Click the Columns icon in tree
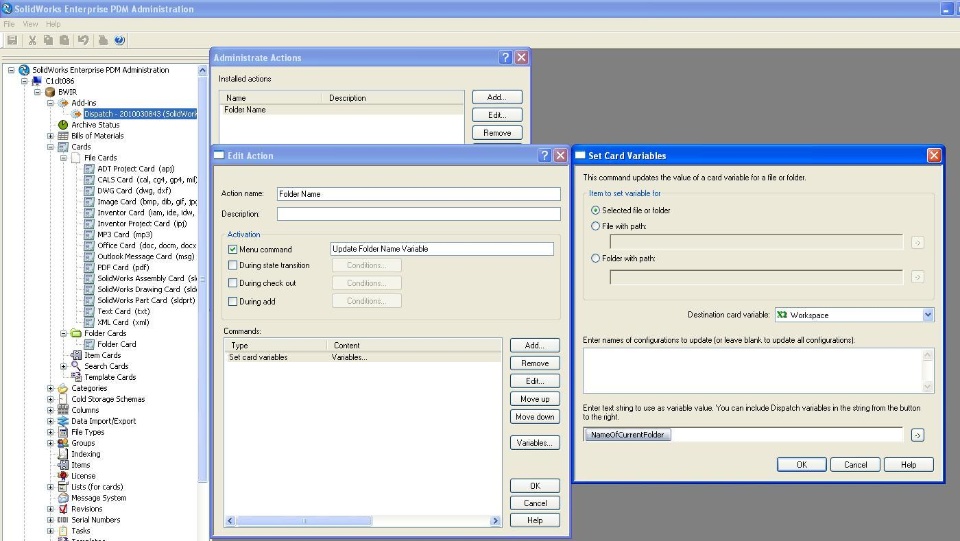The height and width of the screenshot is (541, 960). click(x=62, y=410)
